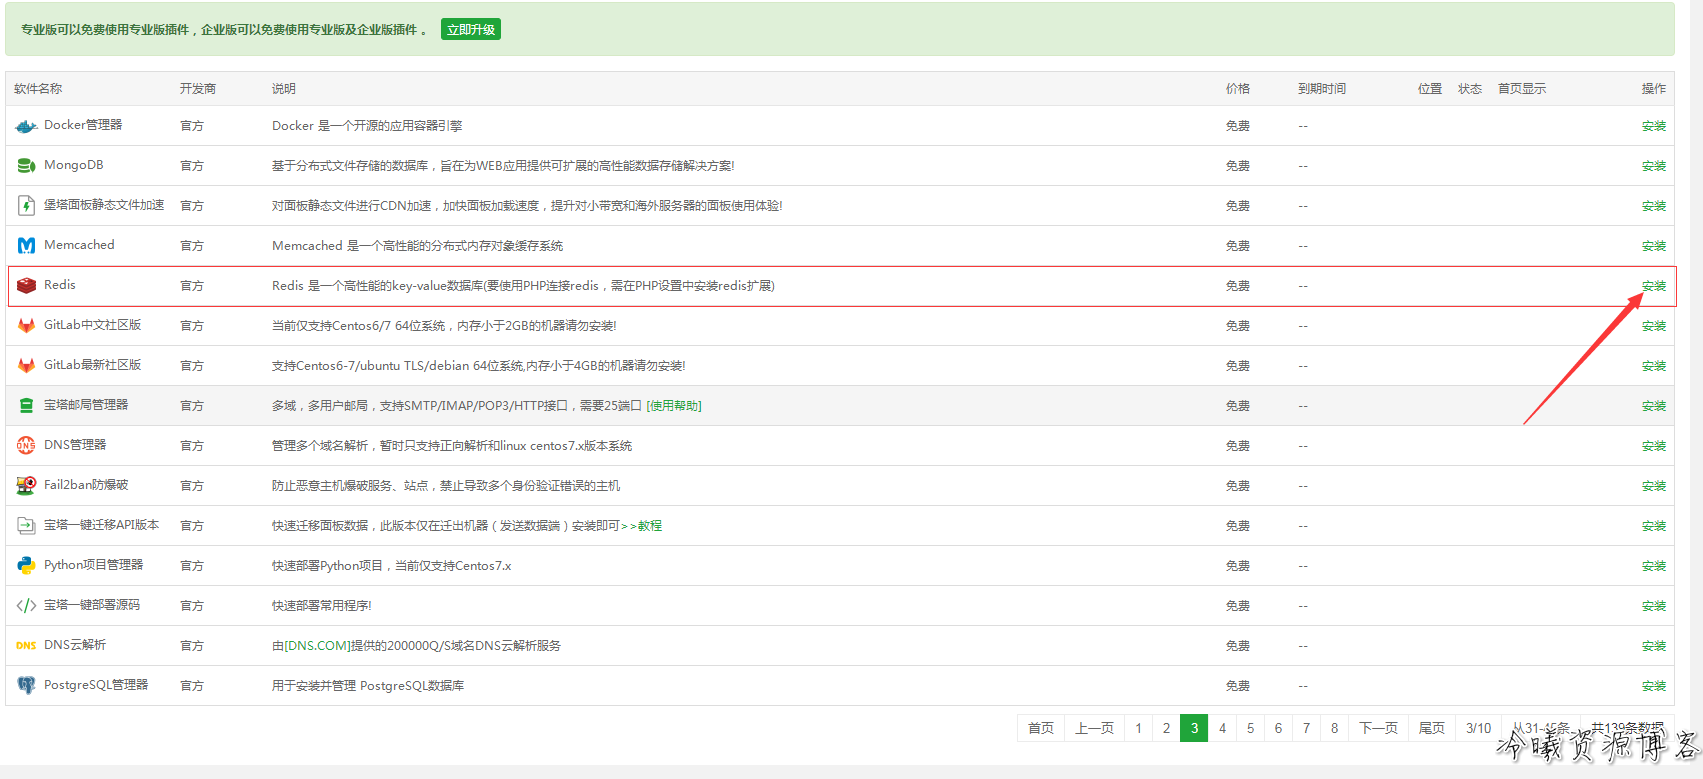Screen dimensions: 1703x779
Task: Install Python项目管理器 via 安装 link
Action: [1654, 566]
